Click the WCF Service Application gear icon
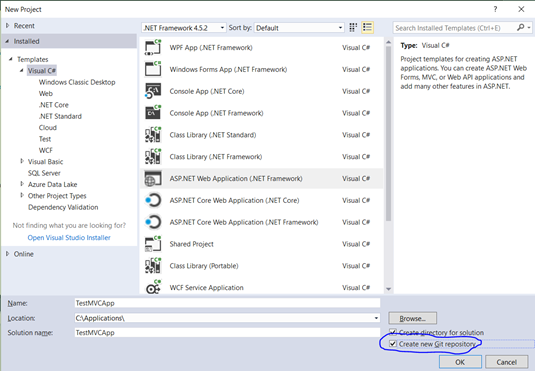535x371 pixels. point(153,287)
